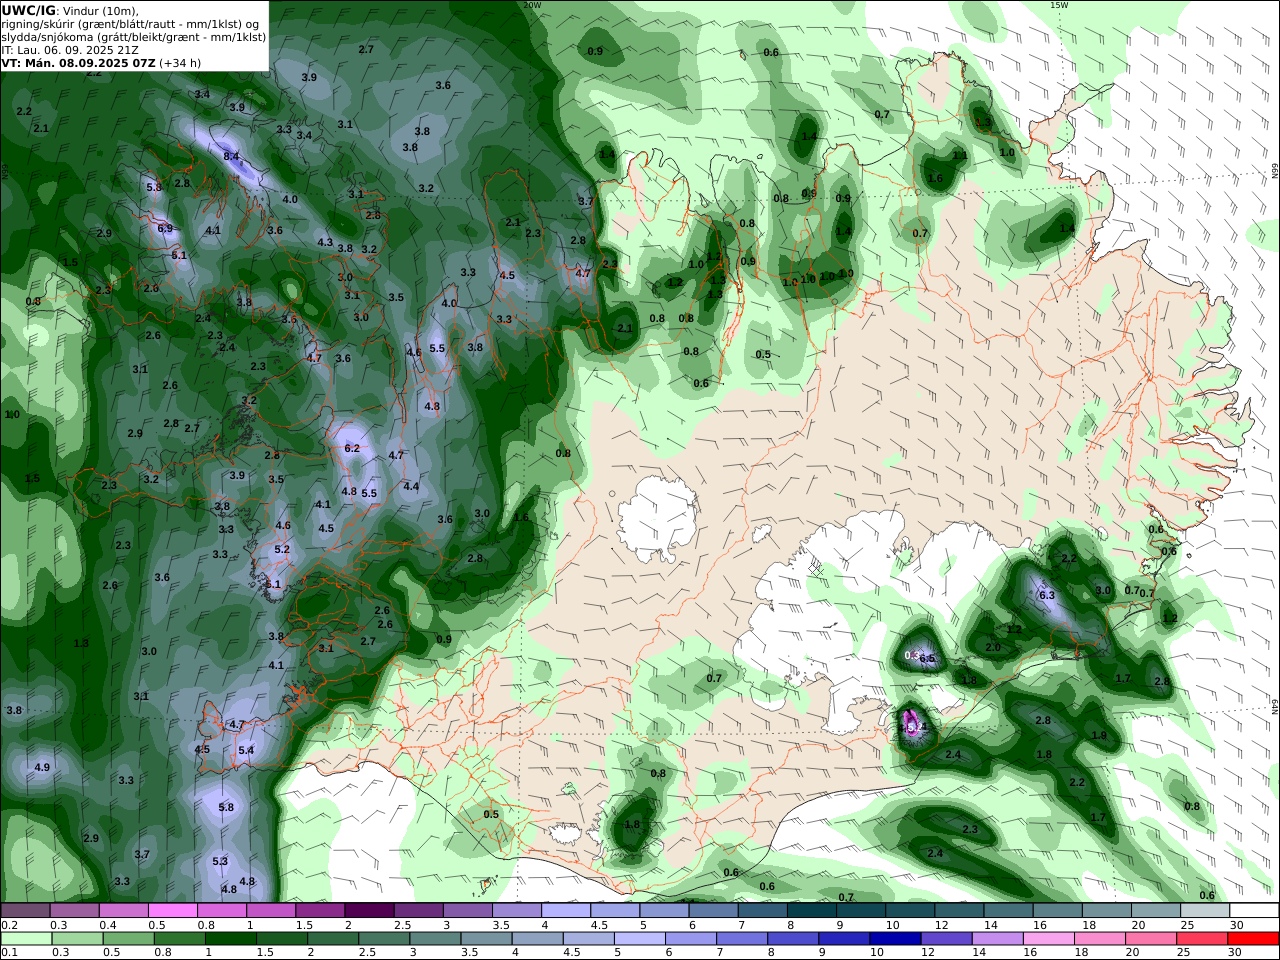Viewport: 1280px width, 960px height.
Task: Select the crimson rain swatch for 25 to 30
Action: point(1204,939)
